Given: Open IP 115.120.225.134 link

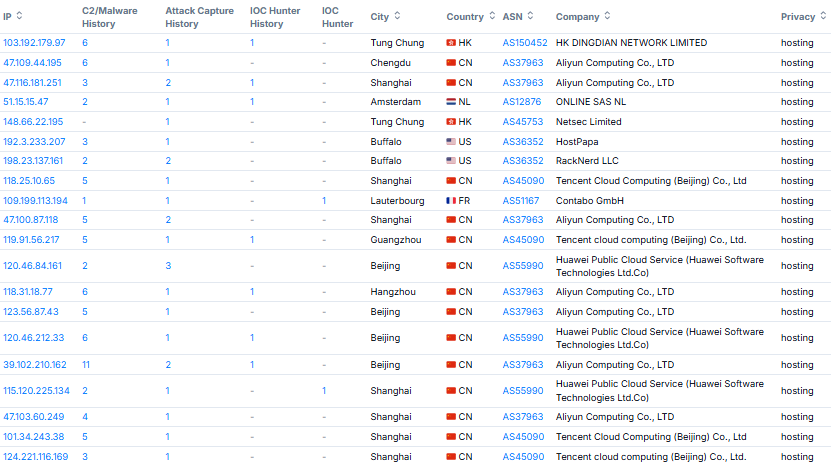Looking at the screenshot, I should 36,391.
